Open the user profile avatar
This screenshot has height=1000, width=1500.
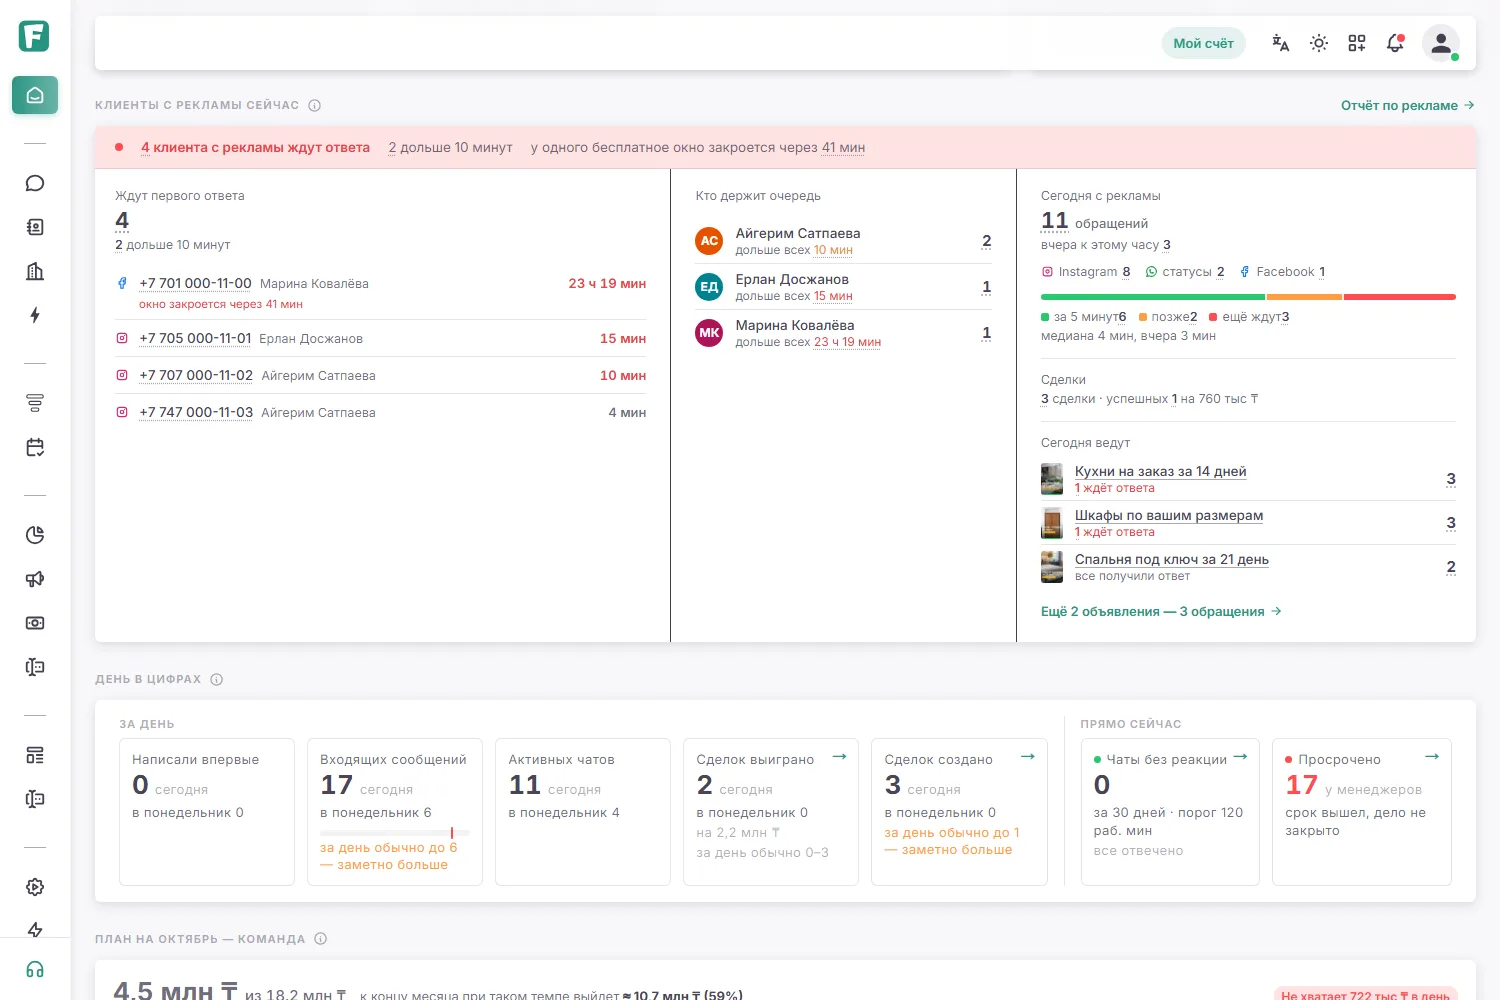(1441, 43)
